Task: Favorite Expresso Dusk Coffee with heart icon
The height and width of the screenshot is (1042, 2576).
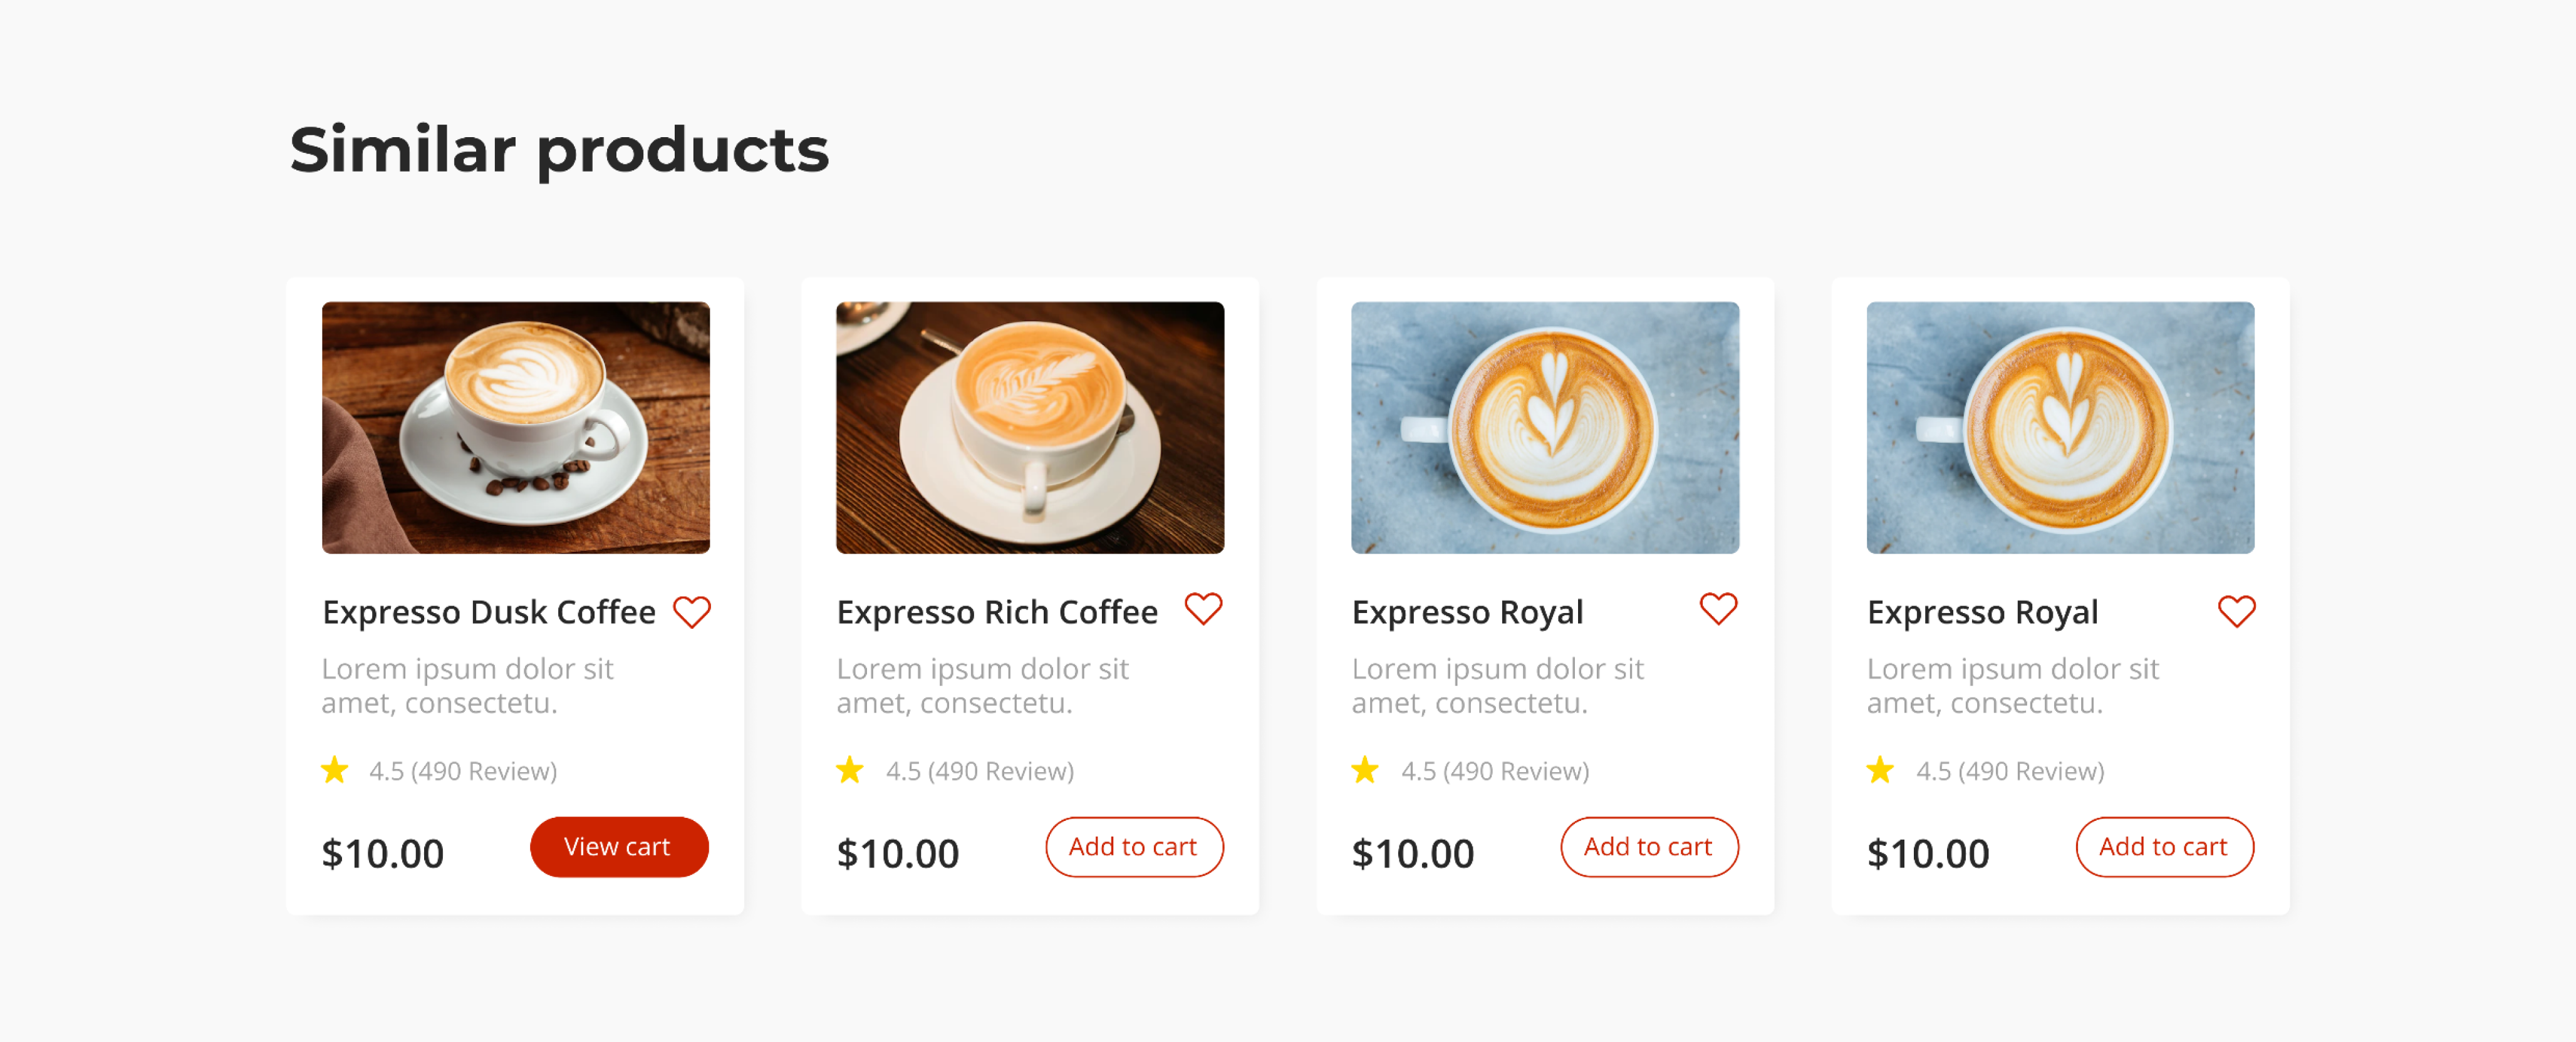Action: click(691, 611)
